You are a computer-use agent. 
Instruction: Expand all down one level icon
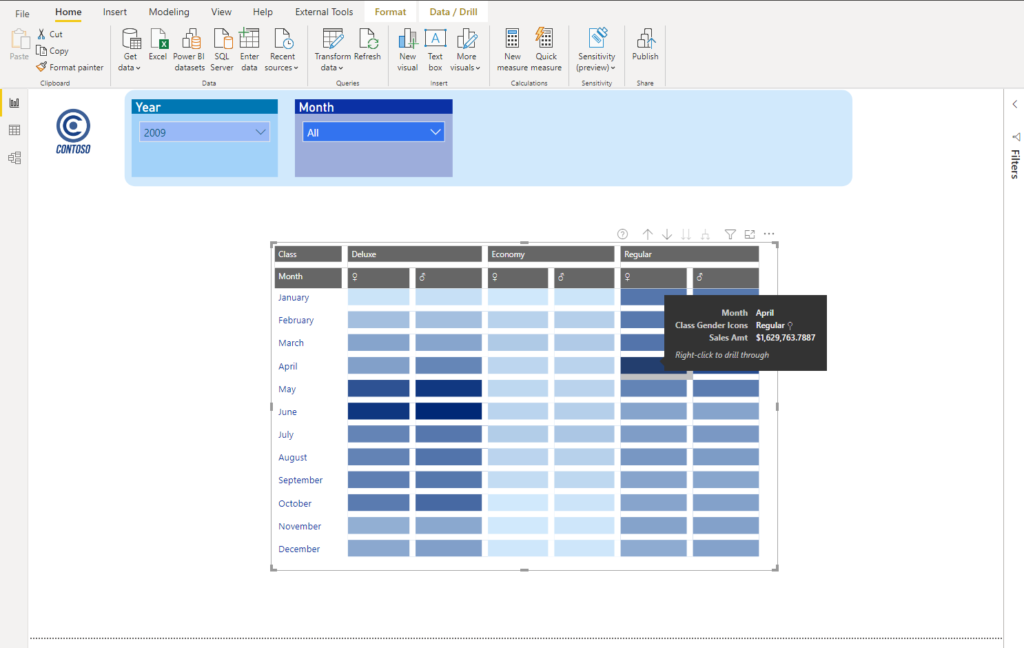point(705,234)
